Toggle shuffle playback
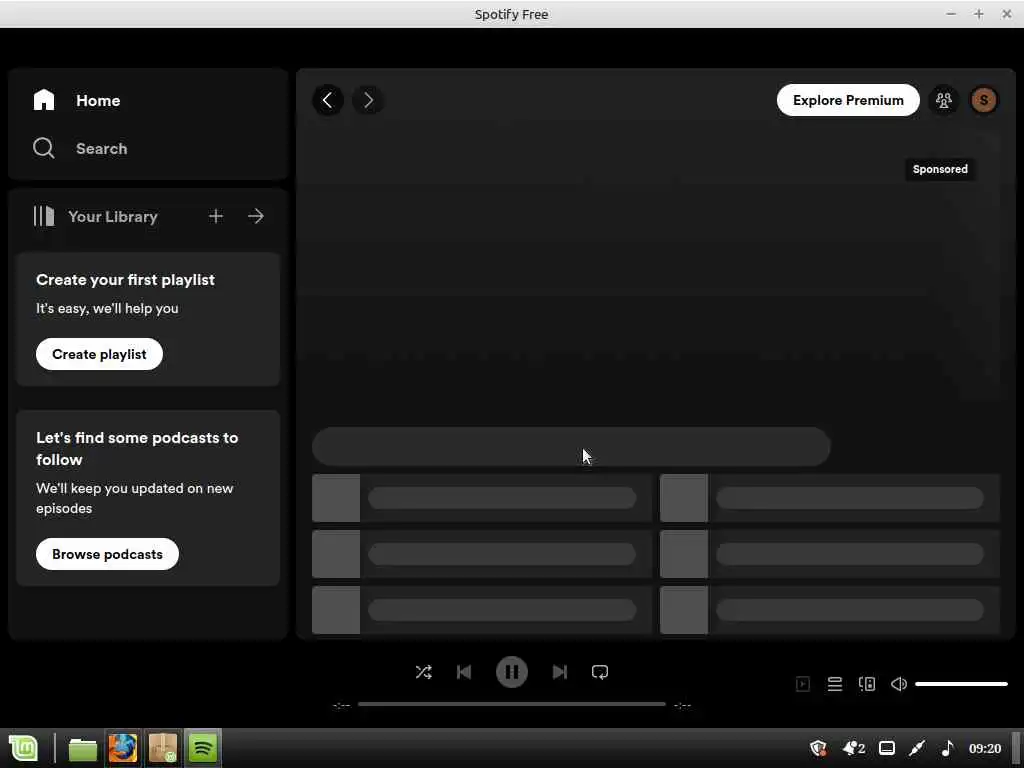The image size is (1024, 768). point(423,672)
